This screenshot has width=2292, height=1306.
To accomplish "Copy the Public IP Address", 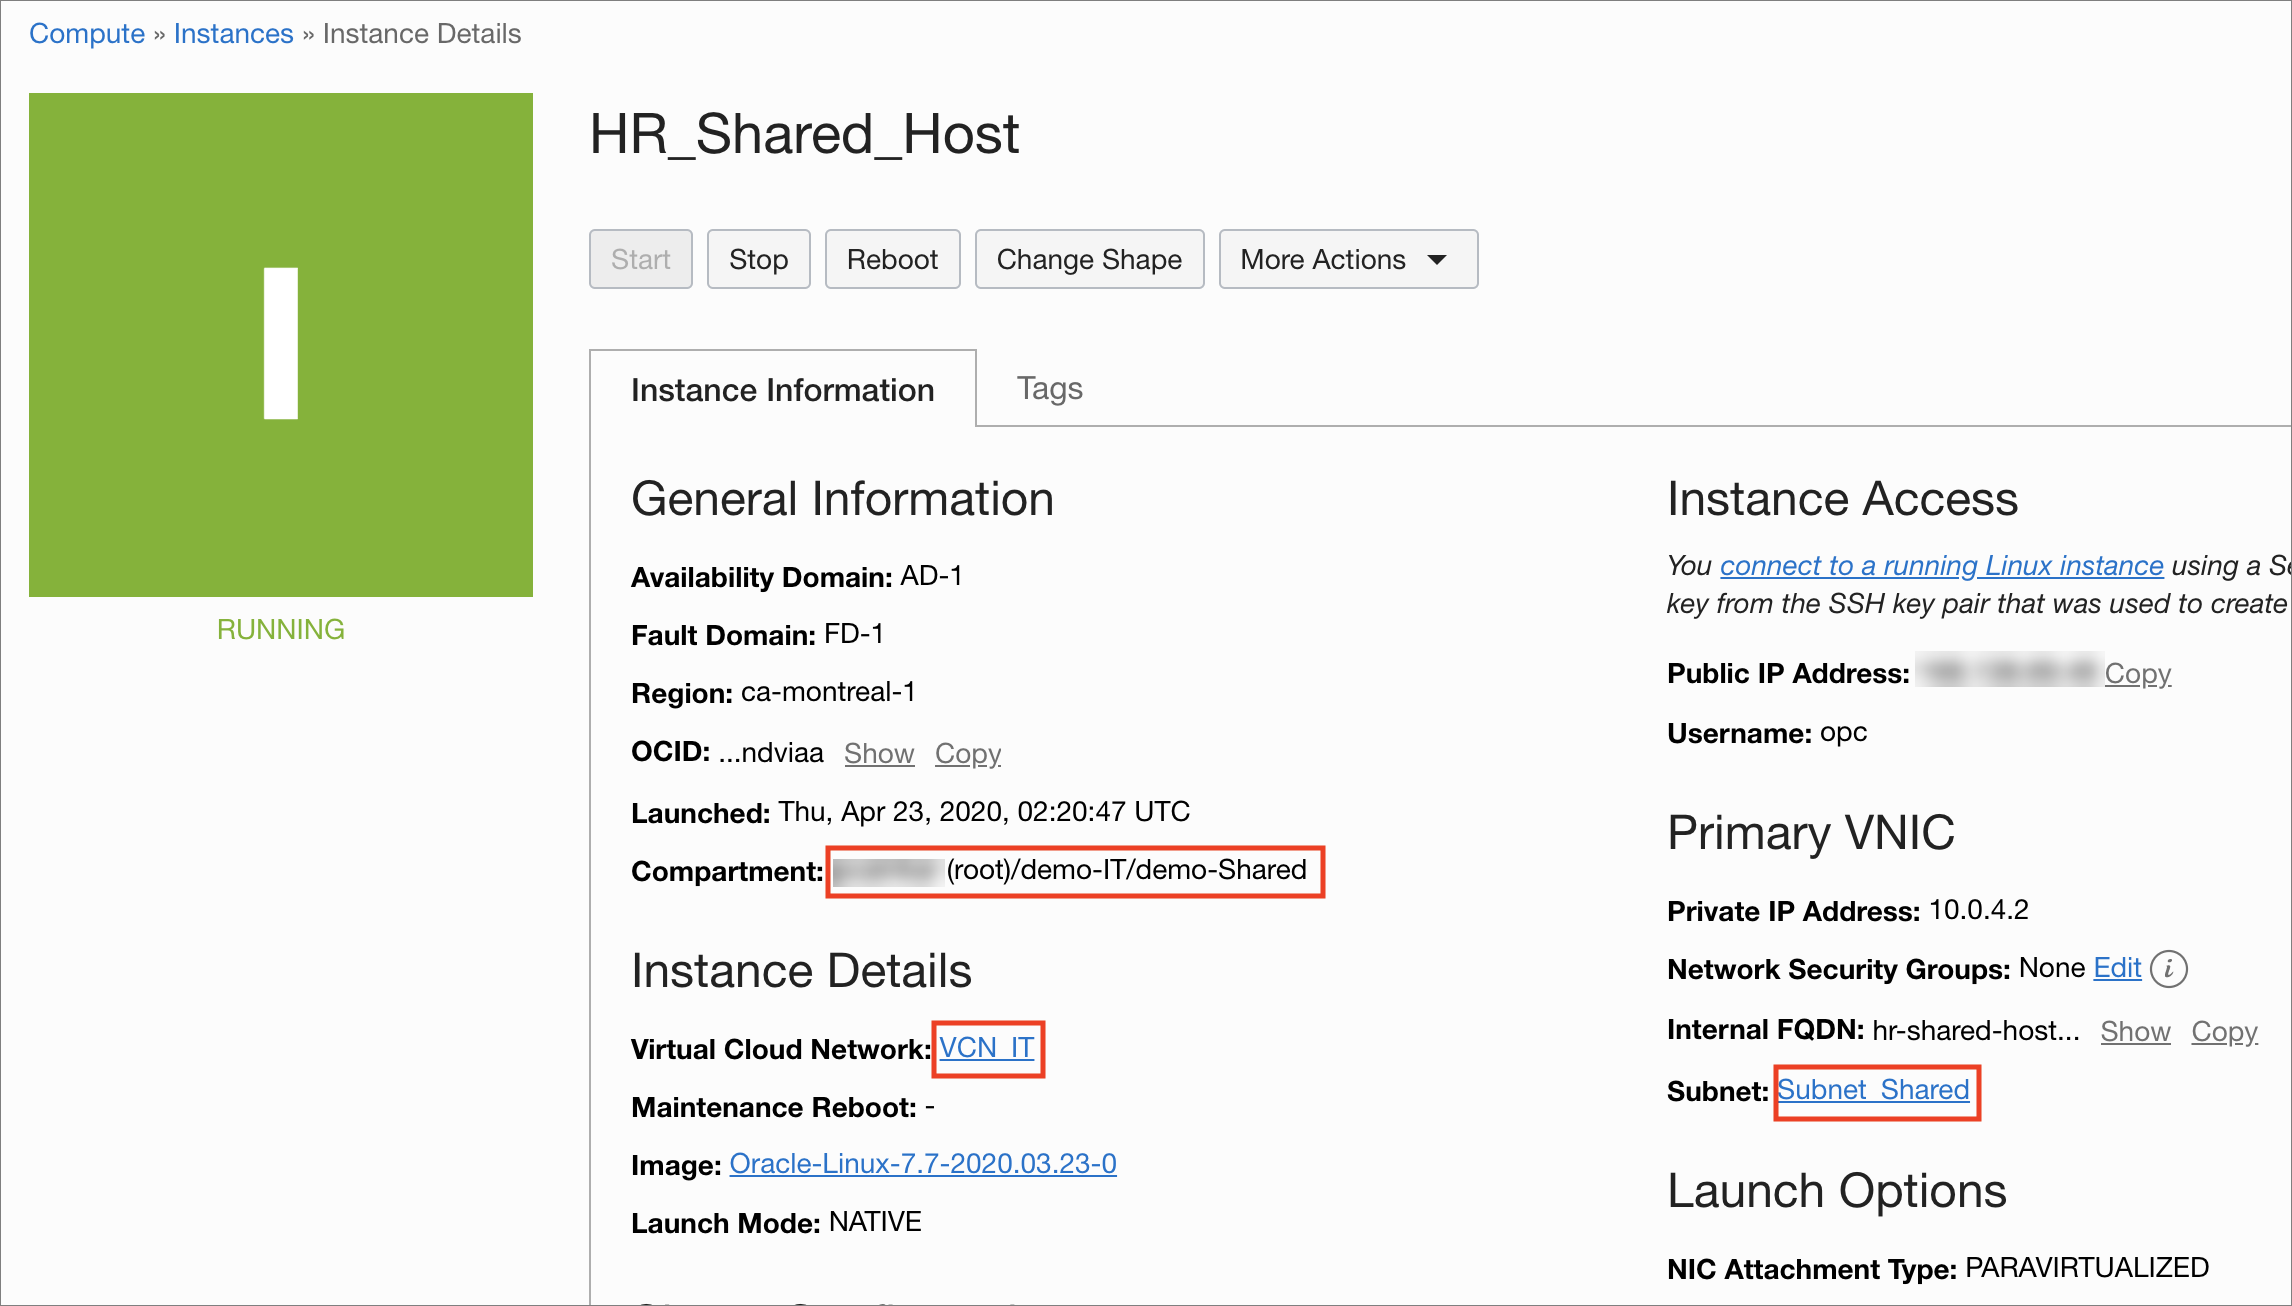I will 2137,673.
